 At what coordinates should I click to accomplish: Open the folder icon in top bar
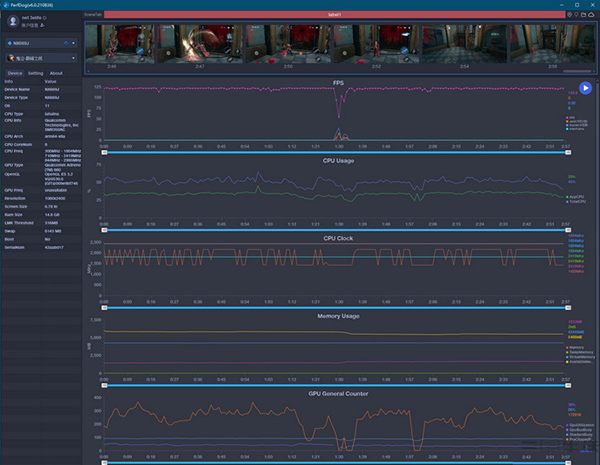pyautogui.click(x=585, y=15)
